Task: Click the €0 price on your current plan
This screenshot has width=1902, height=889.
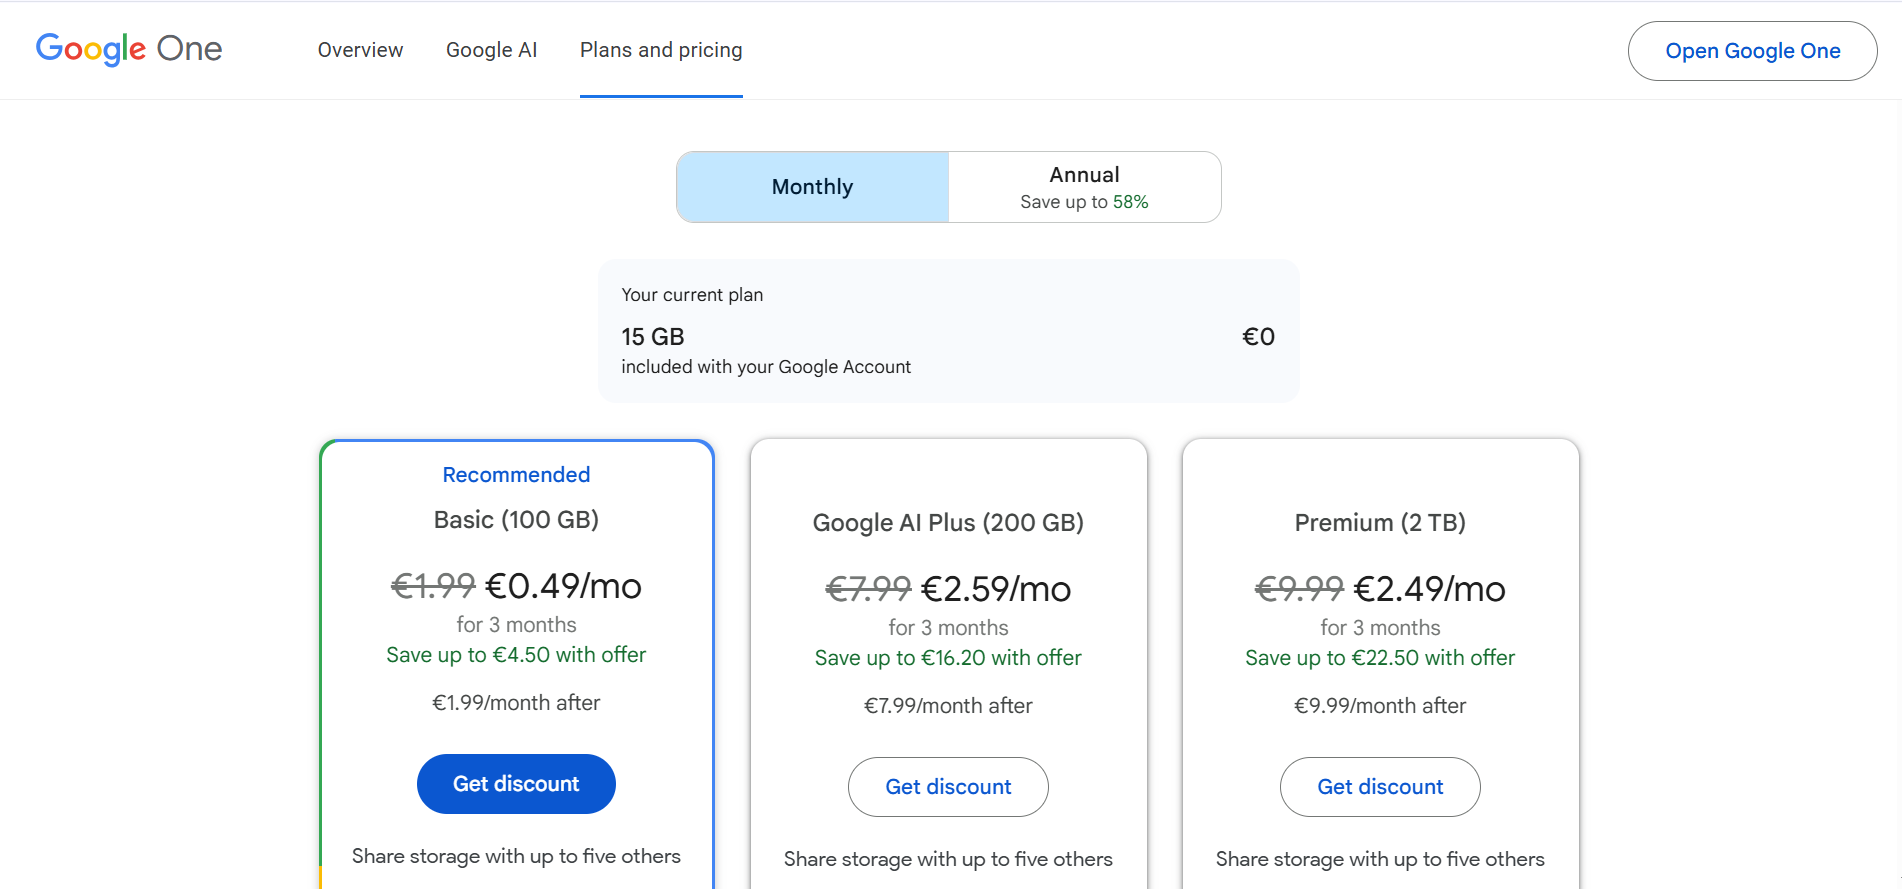Action: (1258, 336)
